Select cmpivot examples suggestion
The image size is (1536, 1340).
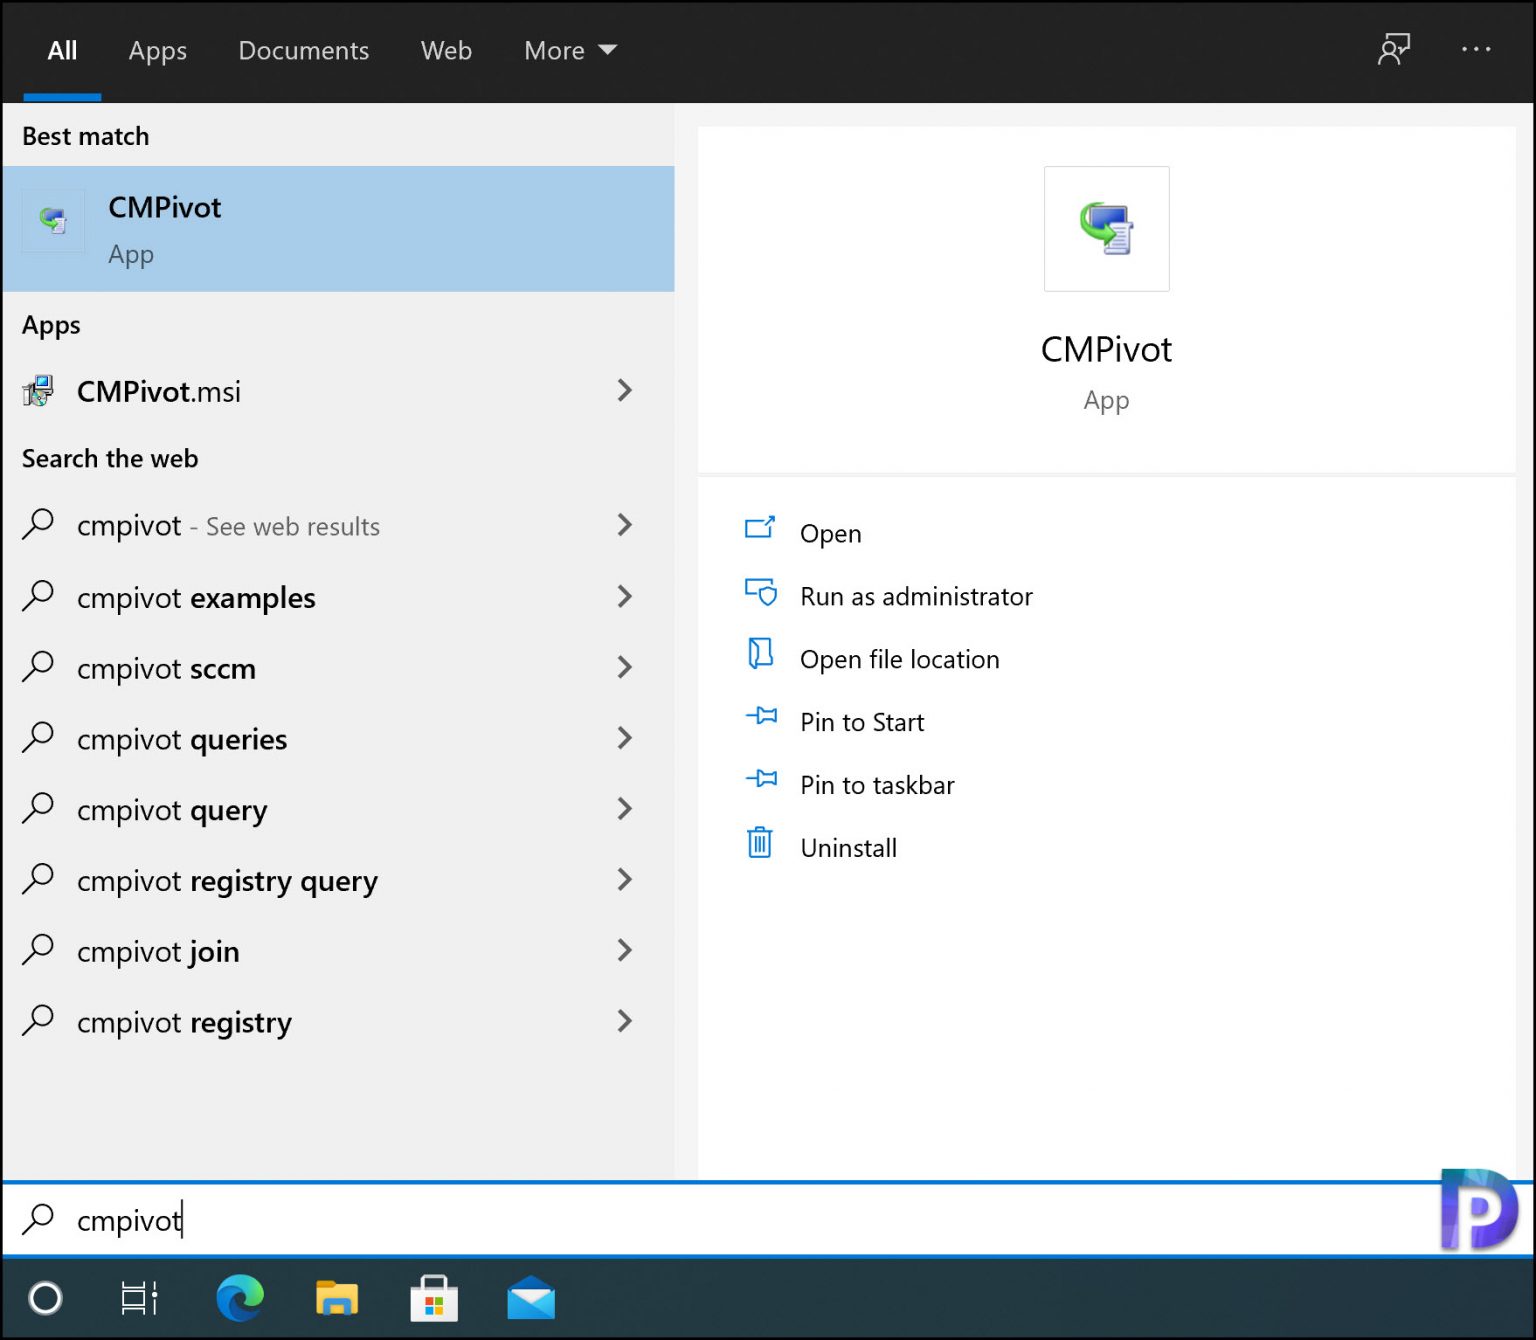point(338,597)
